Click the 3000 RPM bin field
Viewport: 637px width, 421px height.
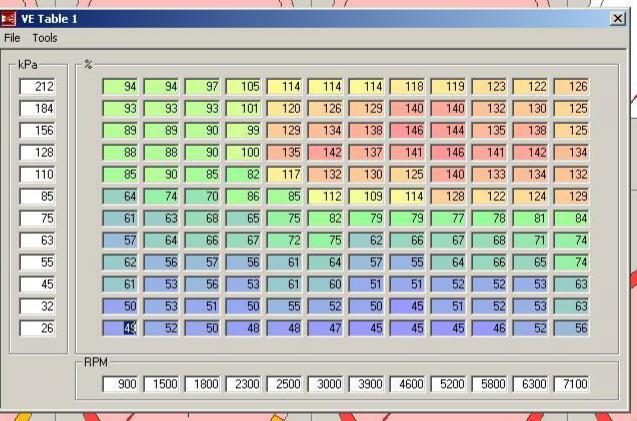(325, 384)
